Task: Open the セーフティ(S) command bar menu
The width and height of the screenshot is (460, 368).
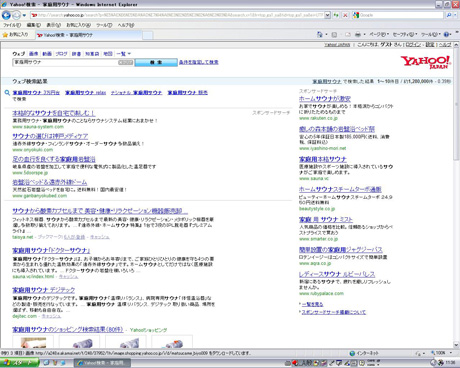Action: tap(405, 34)
